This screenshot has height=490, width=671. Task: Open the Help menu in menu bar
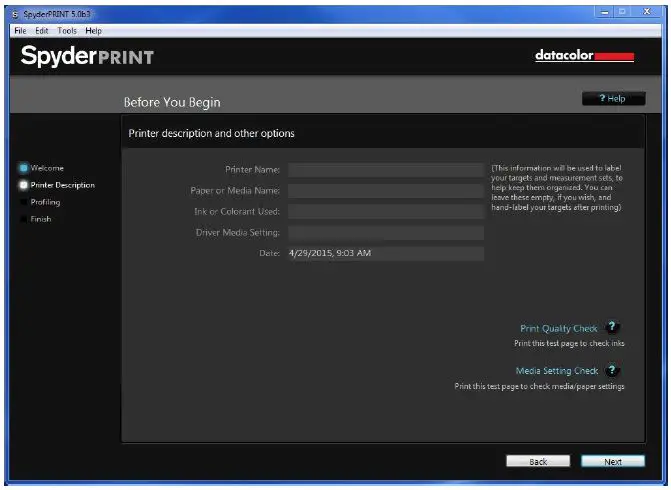tap(93, 31)
